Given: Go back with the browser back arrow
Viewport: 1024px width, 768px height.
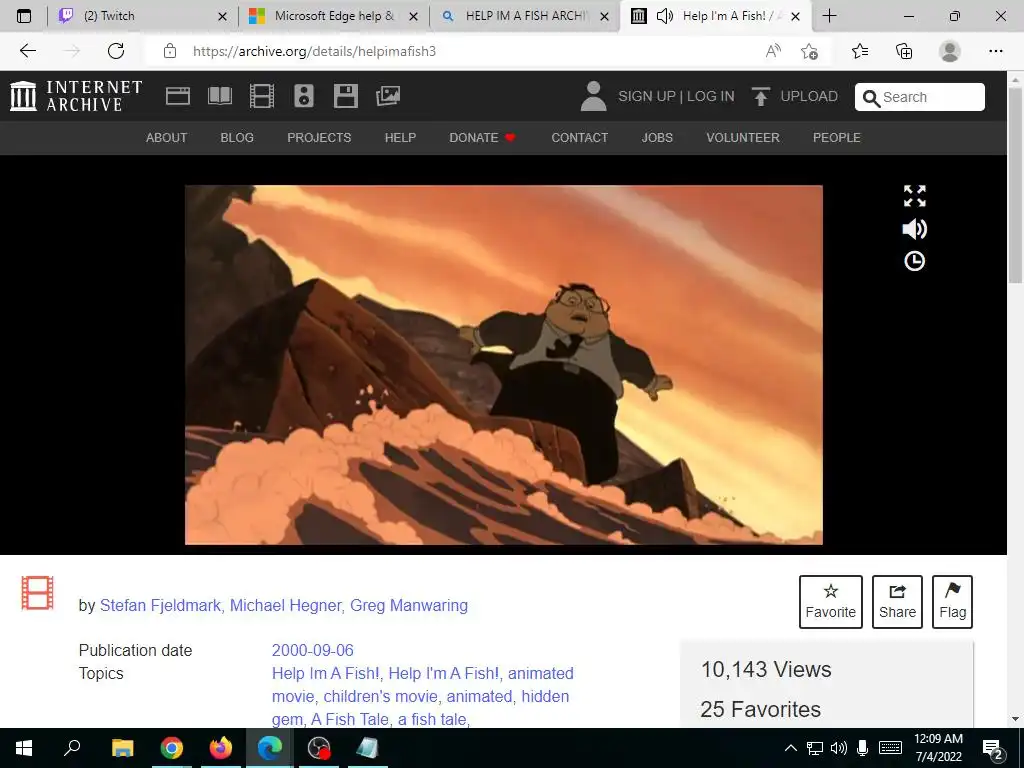Looking at the screenshot, I should pyautogui.click(x=27, y=51).
